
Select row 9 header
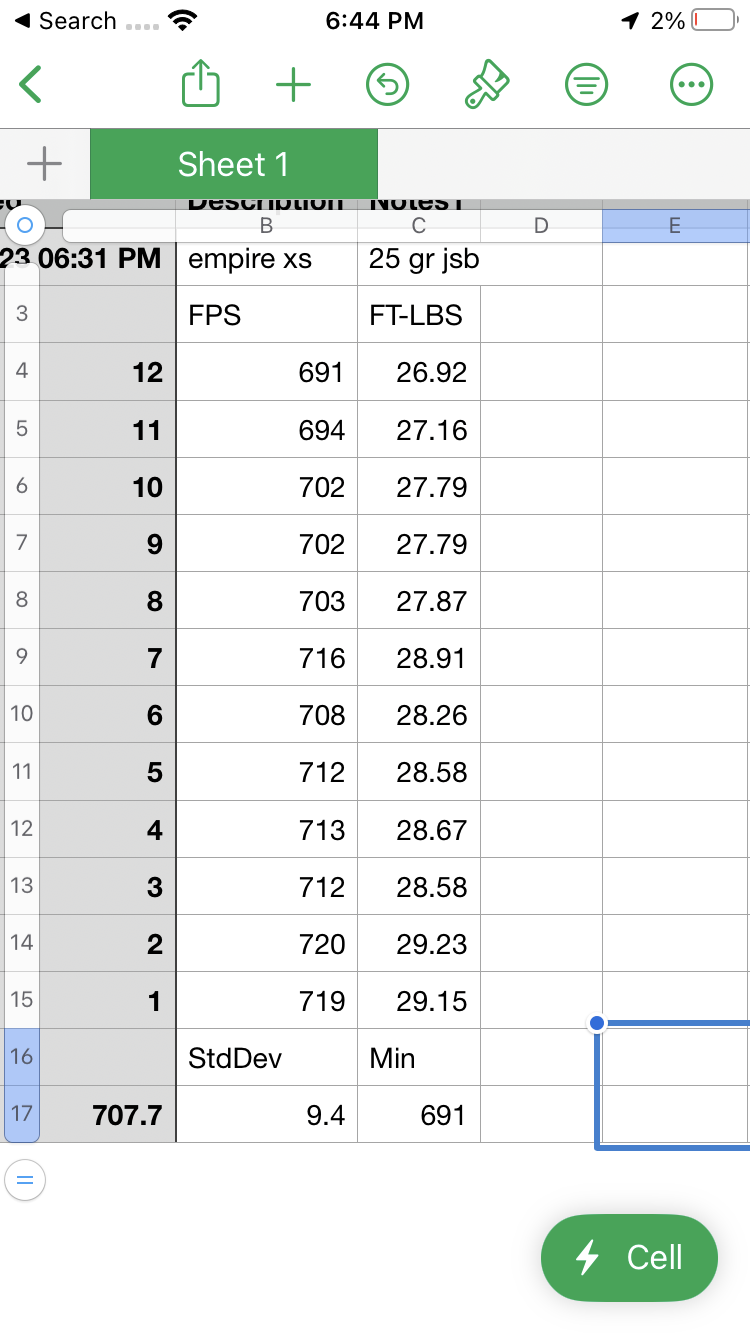[x=22, y=657]
